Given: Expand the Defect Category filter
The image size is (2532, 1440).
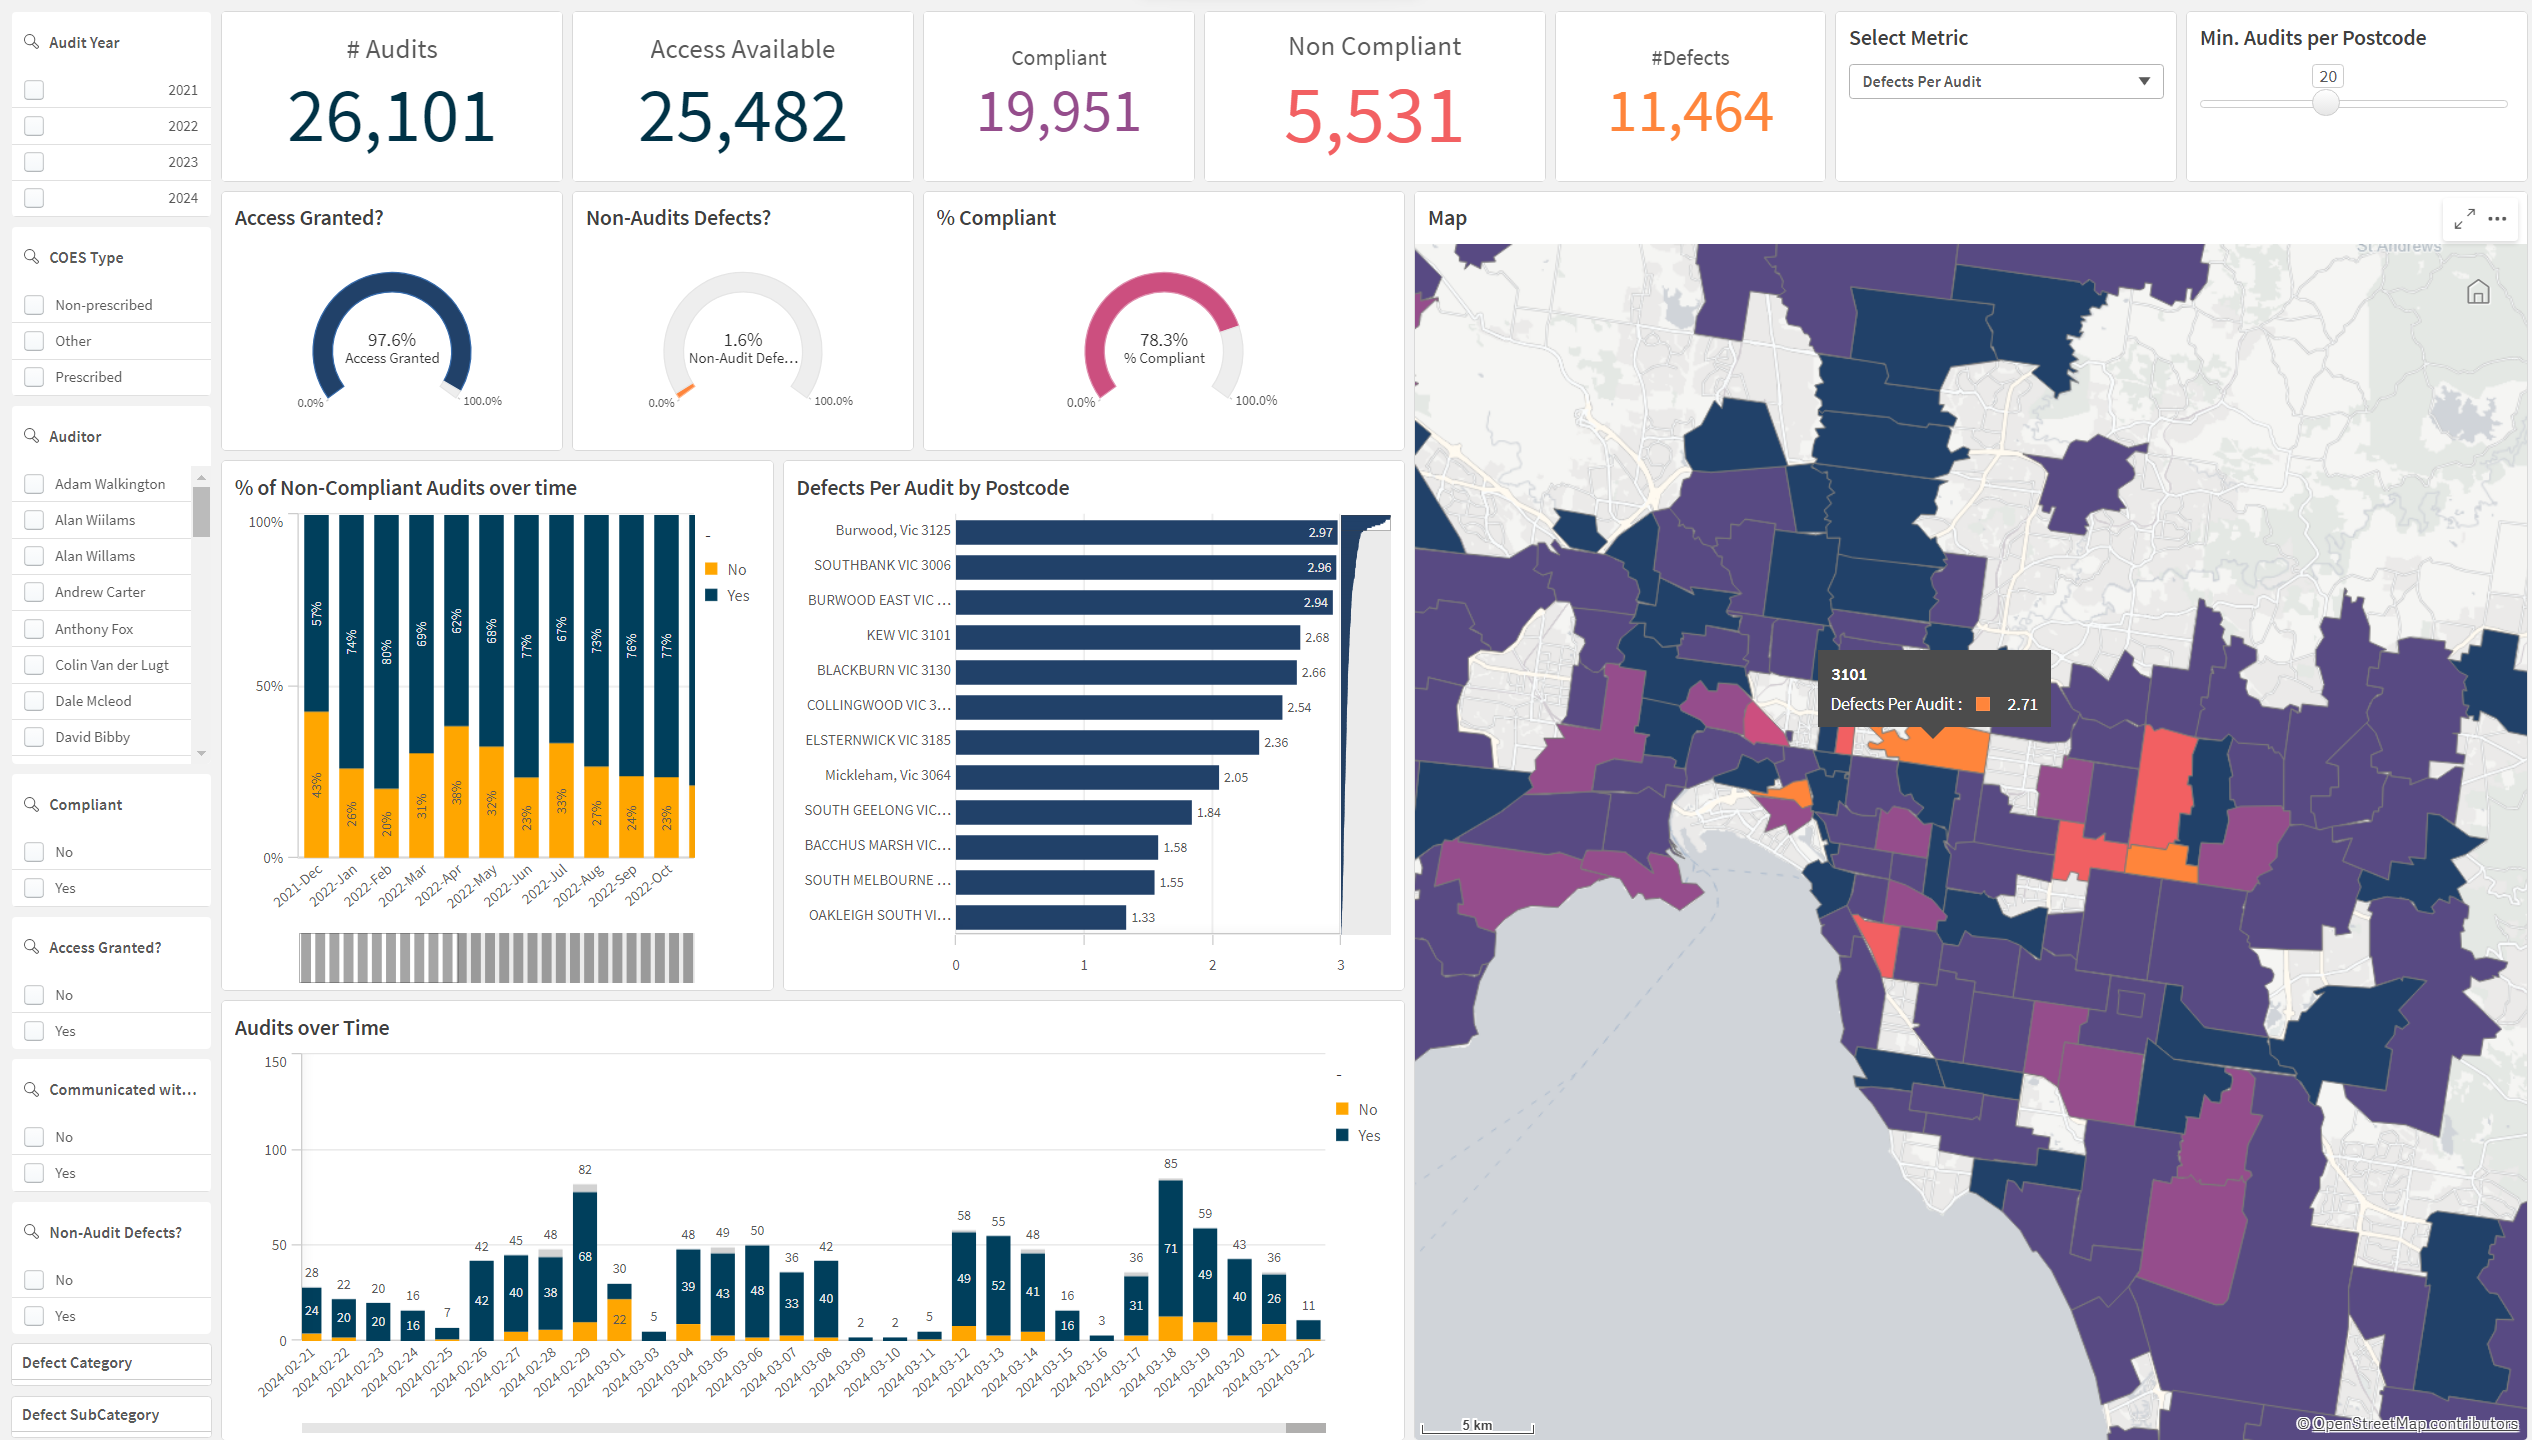Looking at the screenshot, I should click(x=111, y=1362).
